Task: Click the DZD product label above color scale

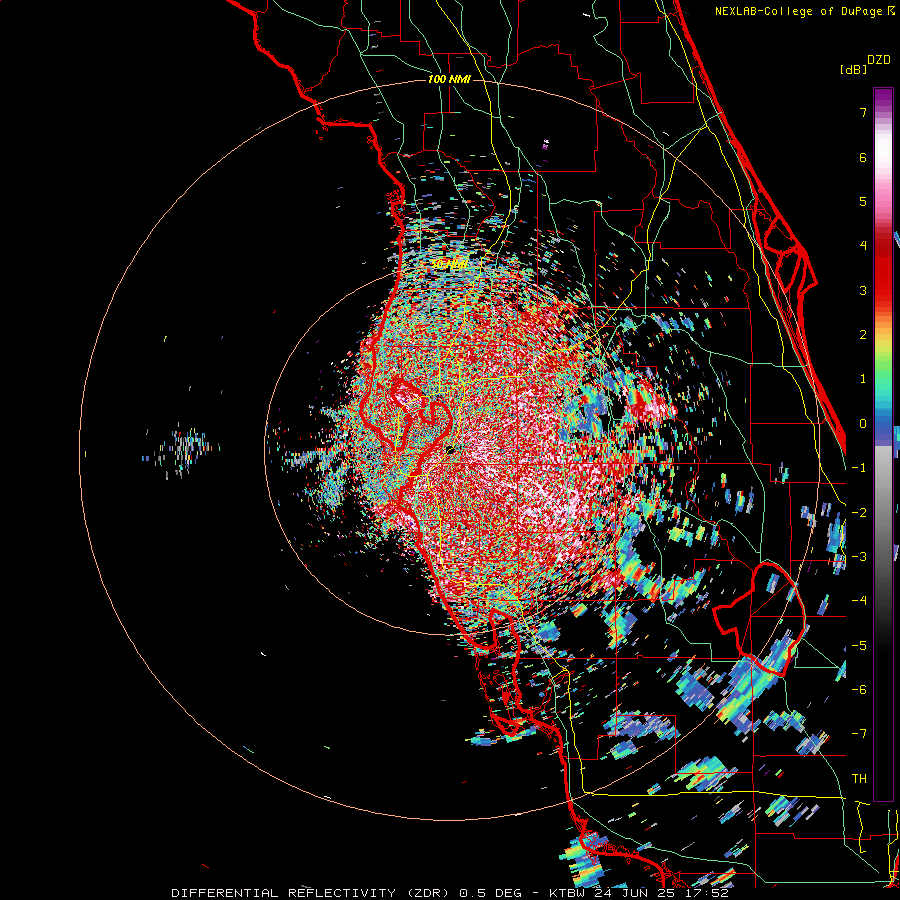Action: tap(879, 60)
